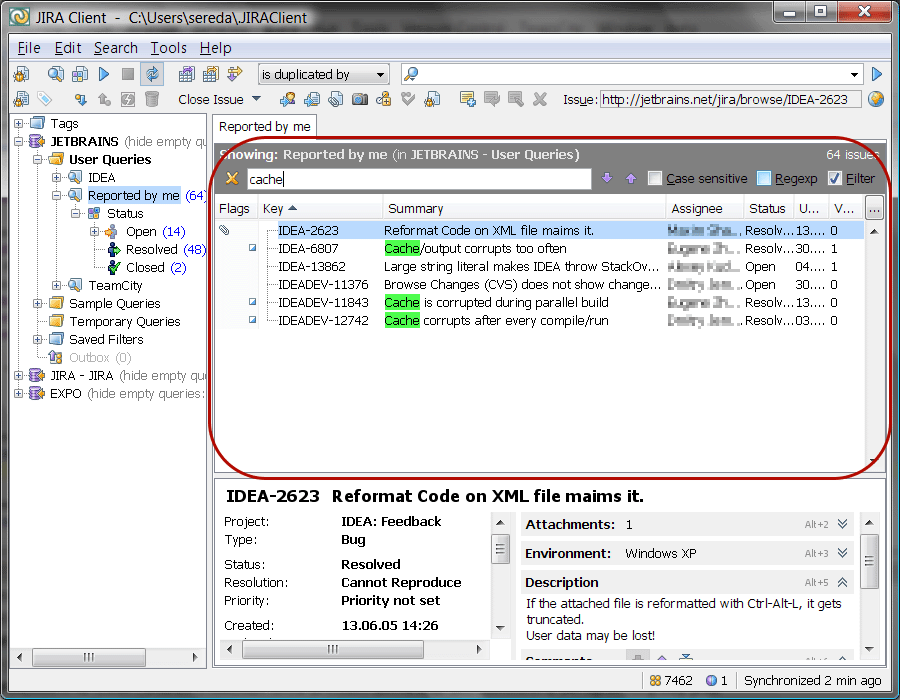Find next match with the down arrow
The height and width of the screenshot is (700, 900).
pyautogui.click(x=607, y=178)
